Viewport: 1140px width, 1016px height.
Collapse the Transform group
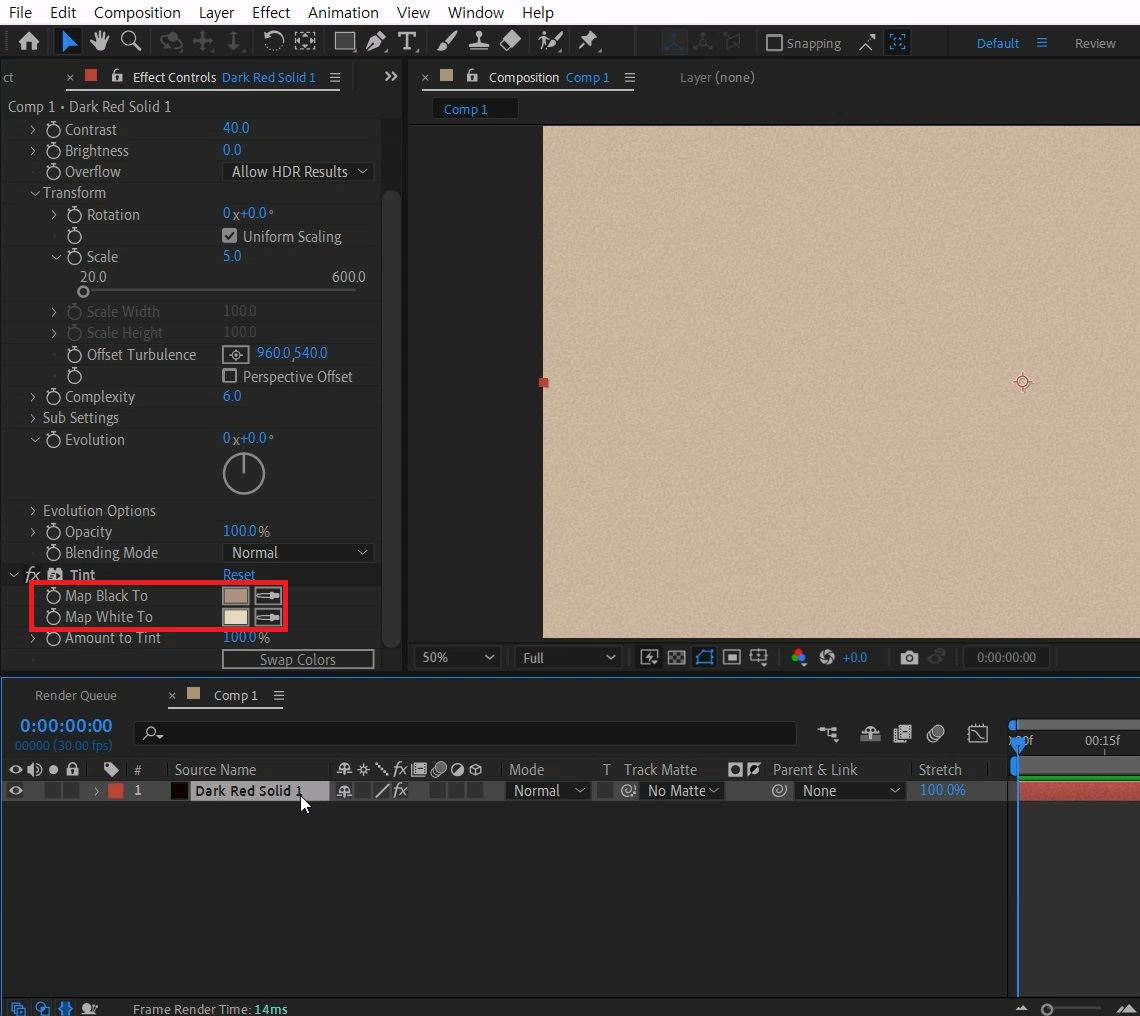(x=34, y=193)
